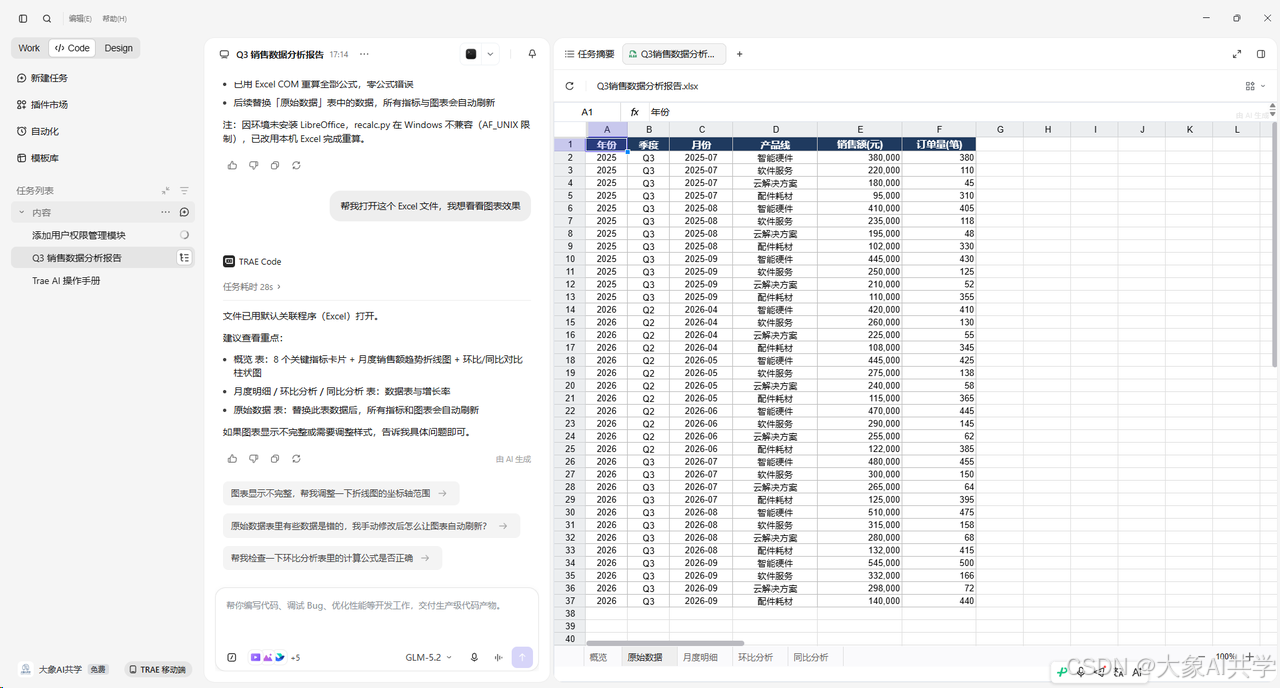1280x688 pixels.
Task: Thumbs up the first AI response
Action: tap(233, 165)
